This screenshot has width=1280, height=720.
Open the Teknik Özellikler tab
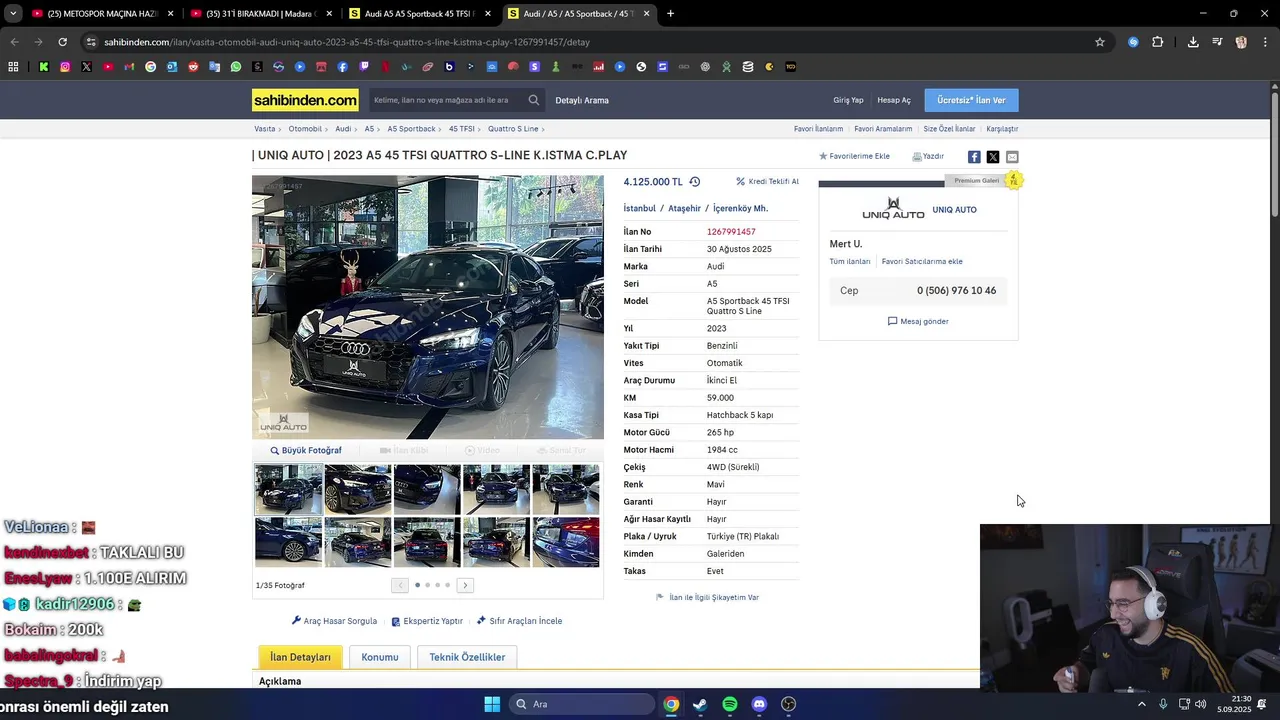(467, 657)
